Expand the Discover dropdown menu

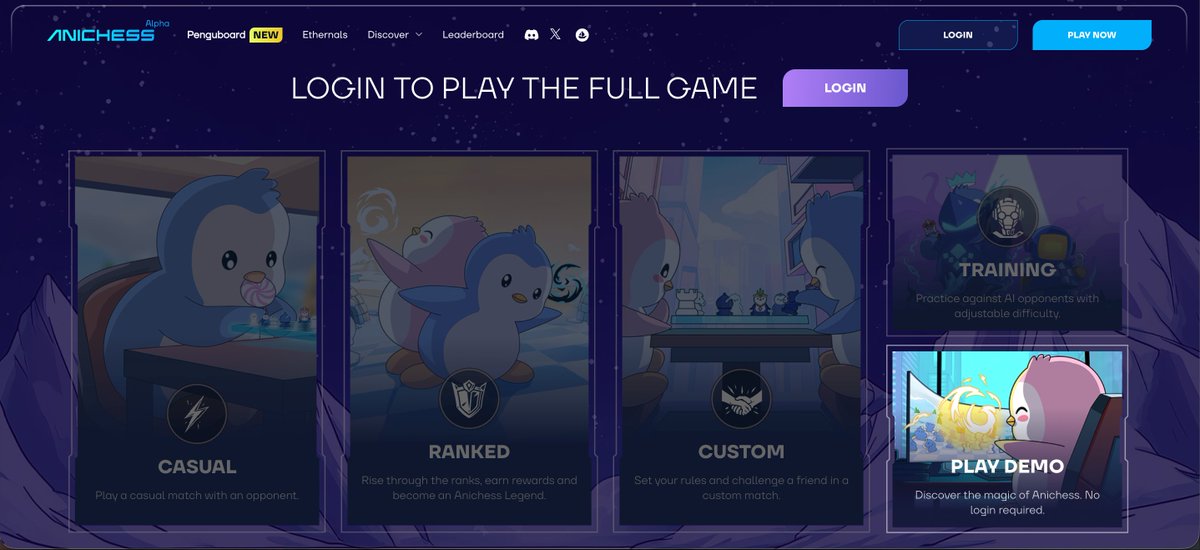pos(394,35)
